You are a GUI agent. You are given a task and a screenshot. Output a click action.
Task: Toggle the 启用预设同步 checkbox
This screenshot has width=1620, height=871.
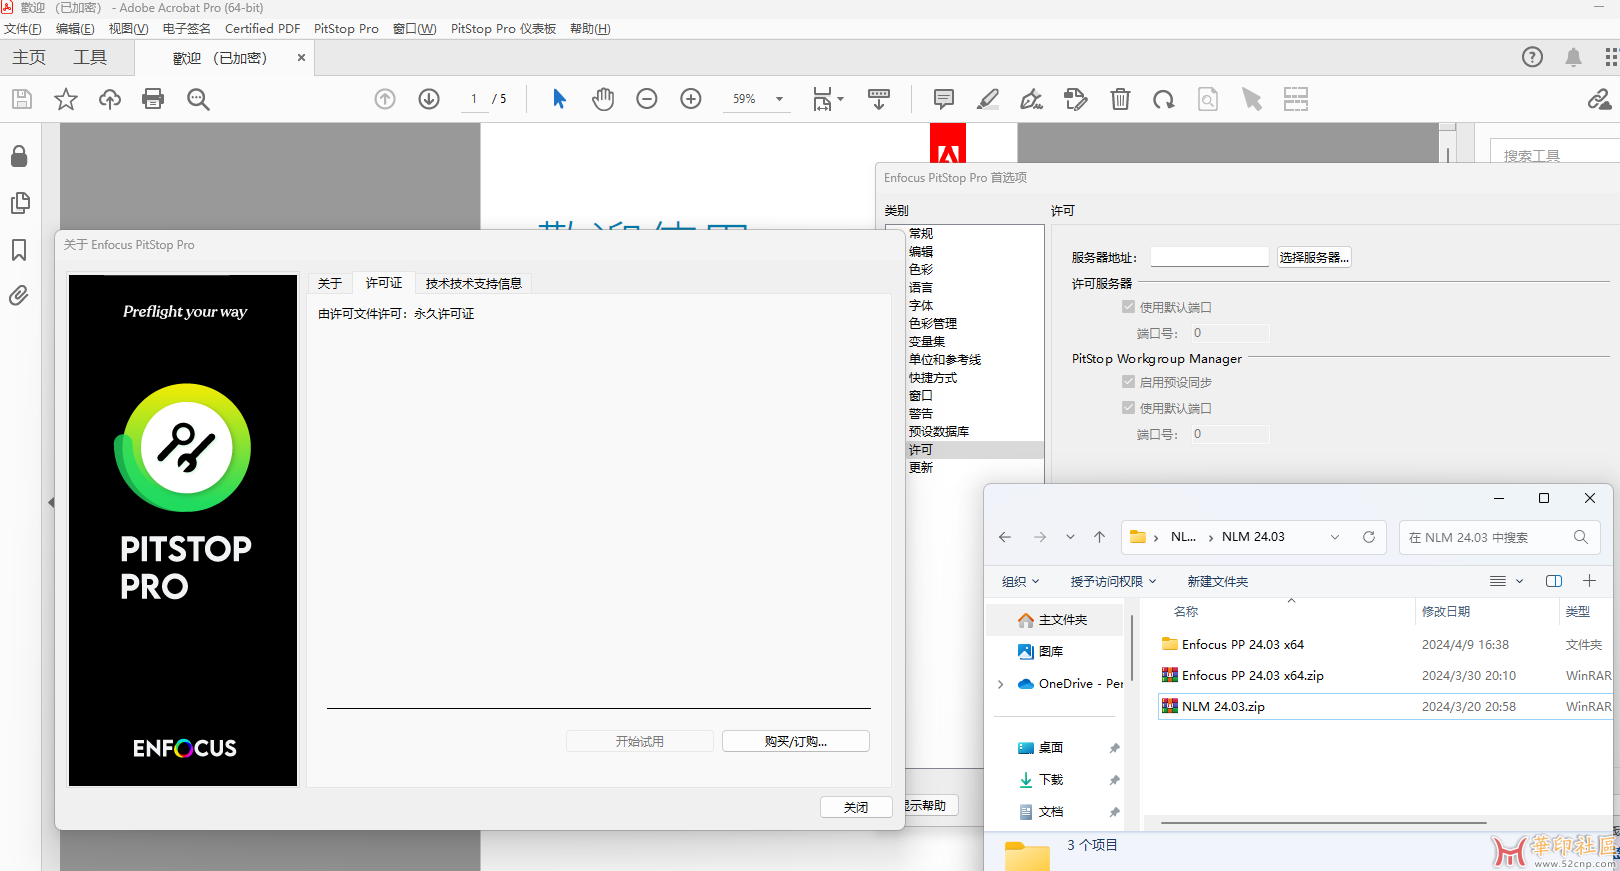[1129, 382]
